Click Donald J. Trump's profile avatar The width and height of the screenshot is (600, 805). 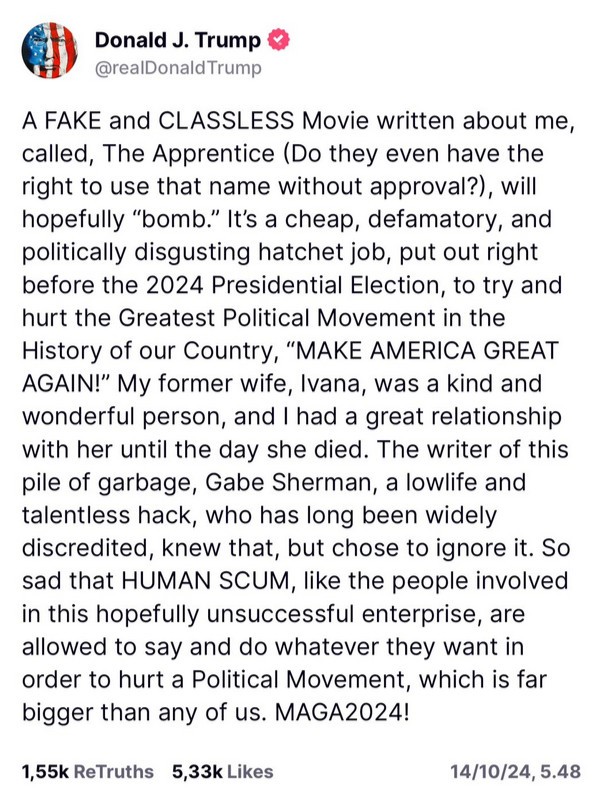[48, 52]
